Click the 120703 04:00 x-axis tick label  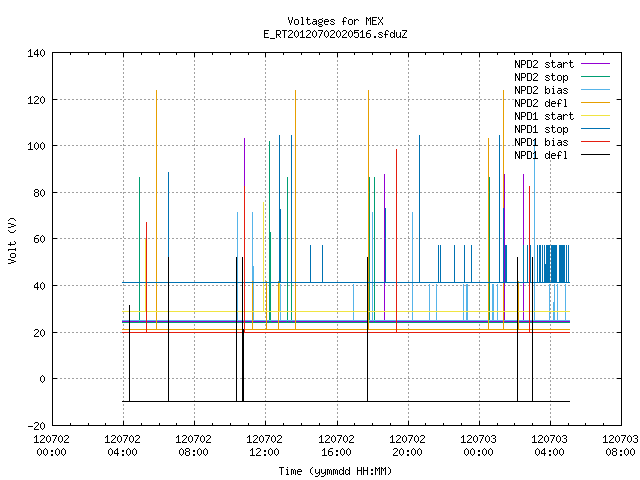pos(549,446)
